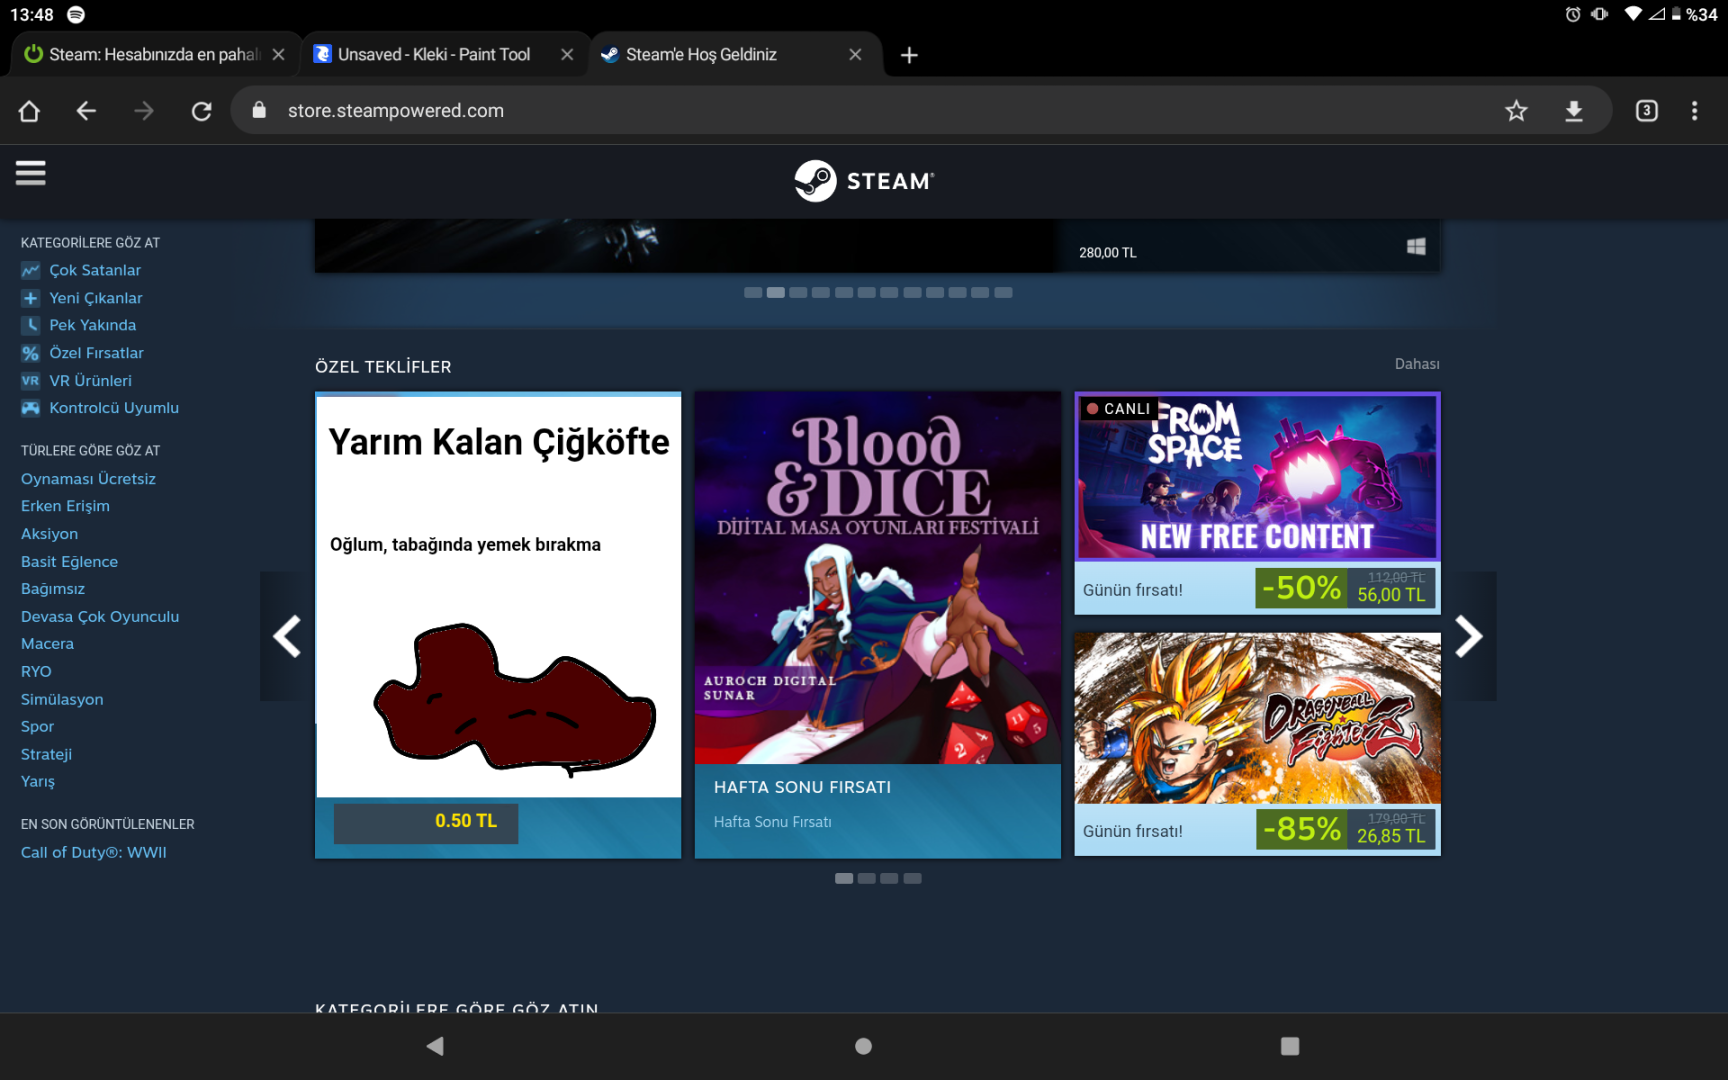This screenshot has height=1080, width=1728.
Task: Open a new browser tab
Action: coord(909,55)
